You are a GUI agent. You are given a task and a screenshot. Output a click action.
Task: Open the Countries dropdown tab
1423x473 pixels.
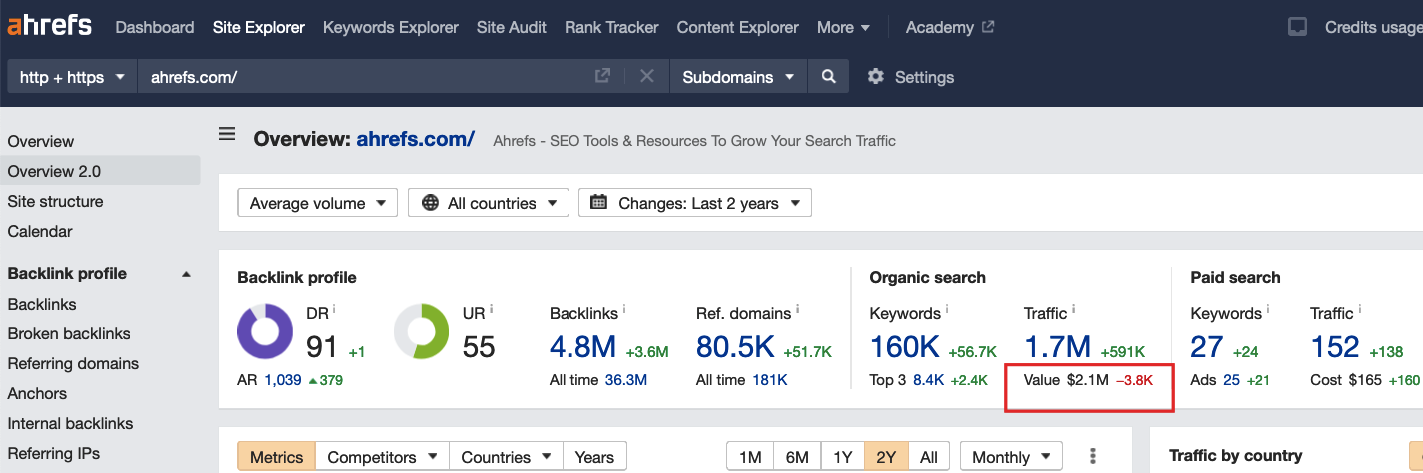tap(506, 457)
